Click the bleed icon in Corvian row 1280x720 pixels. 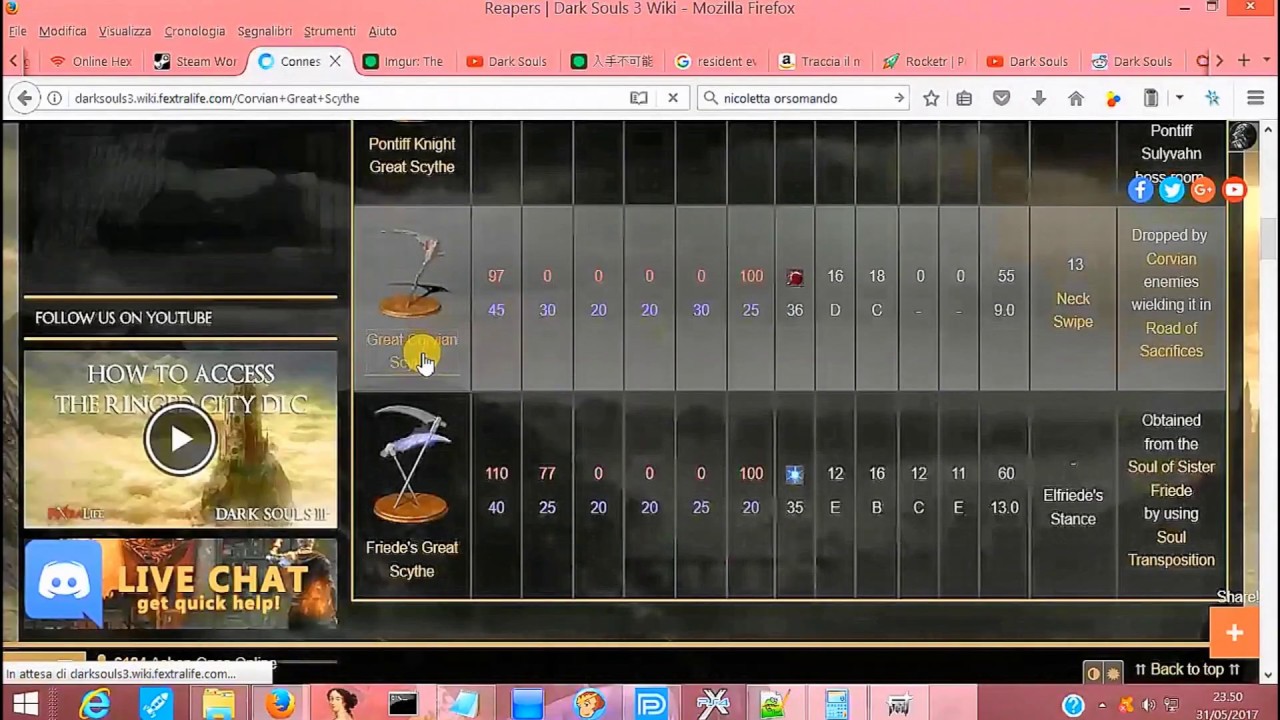(795, 277)
